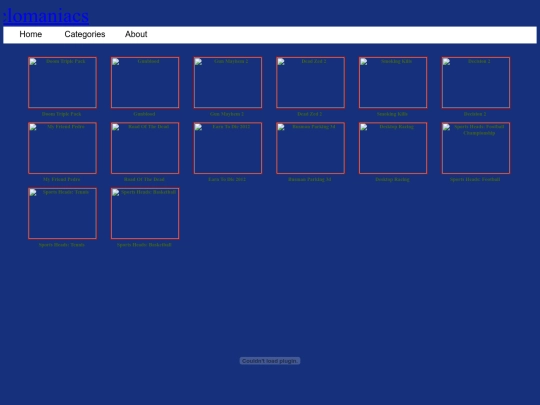Click the Sports Heads: Basketball caption text
Screen dimensions: 540x405
click(144, 245)
